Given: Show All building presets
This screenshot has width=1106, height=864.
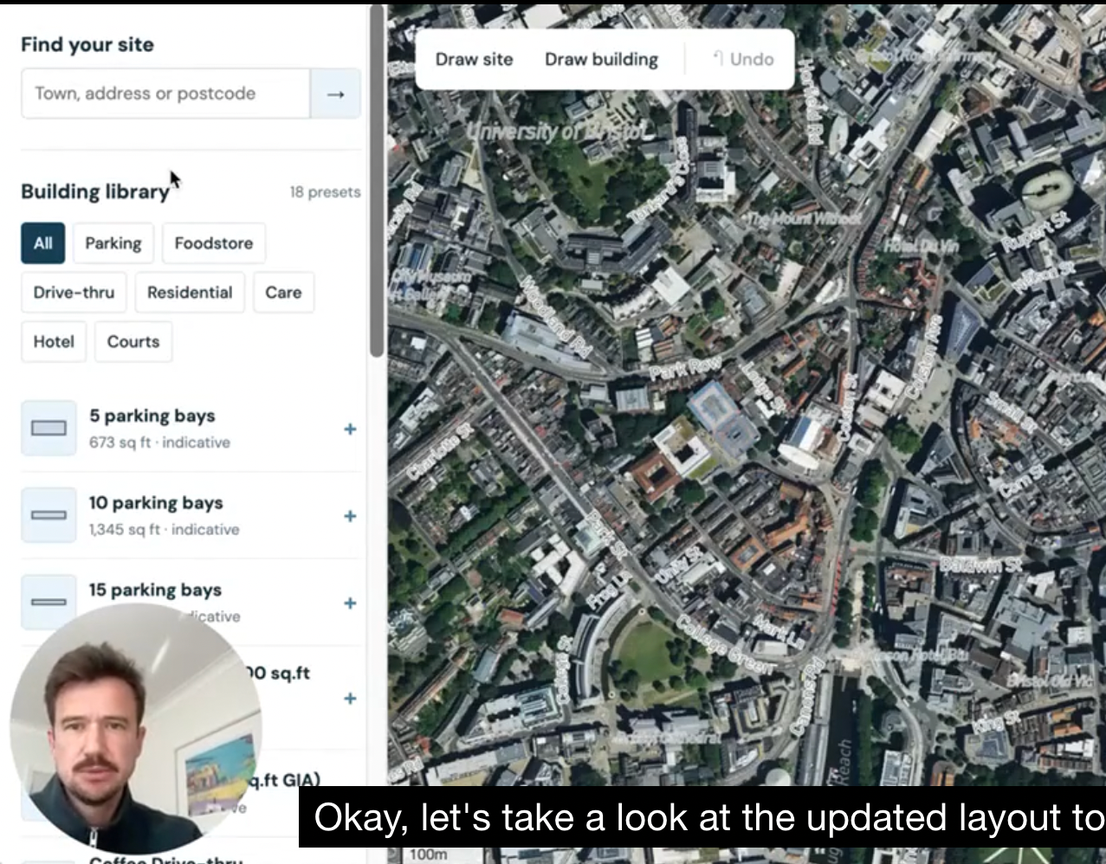Looking at the screenshot, I should coord(43,243).
